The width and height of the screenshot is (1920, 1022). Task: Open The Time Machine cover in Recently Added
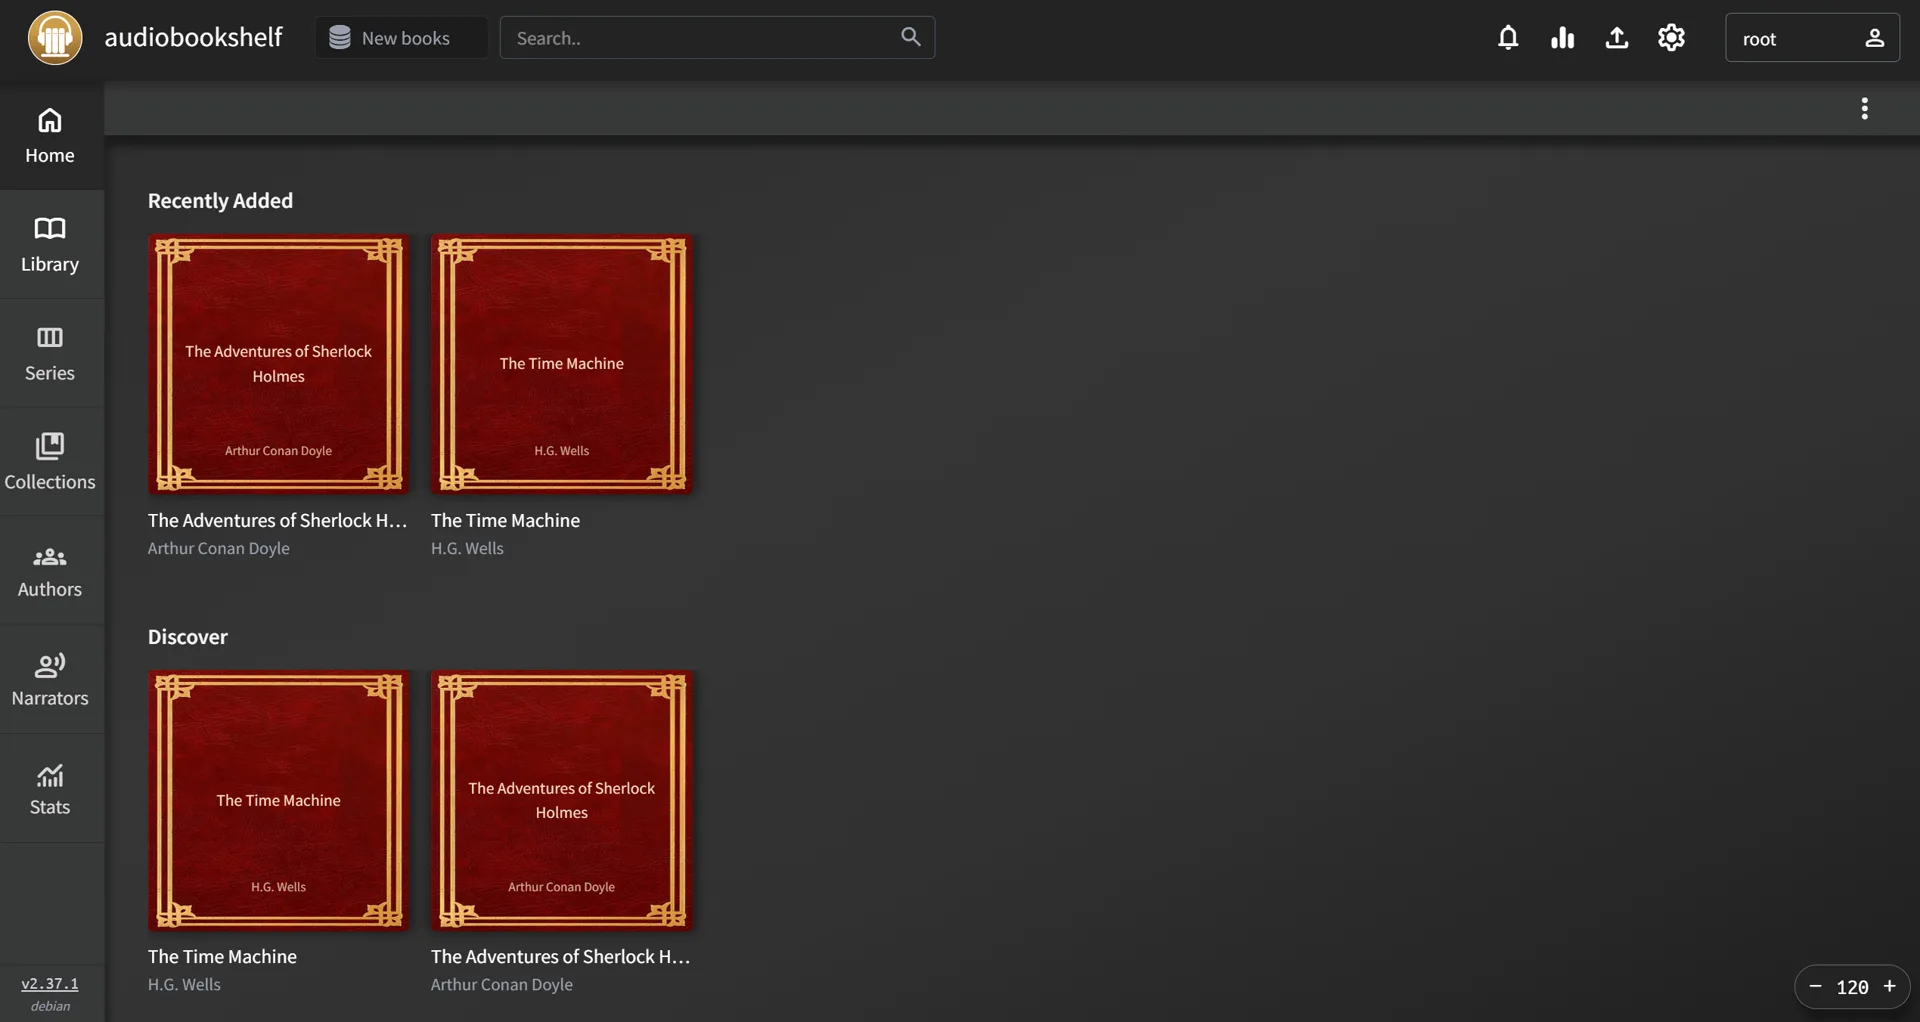(x=562, y=364)
